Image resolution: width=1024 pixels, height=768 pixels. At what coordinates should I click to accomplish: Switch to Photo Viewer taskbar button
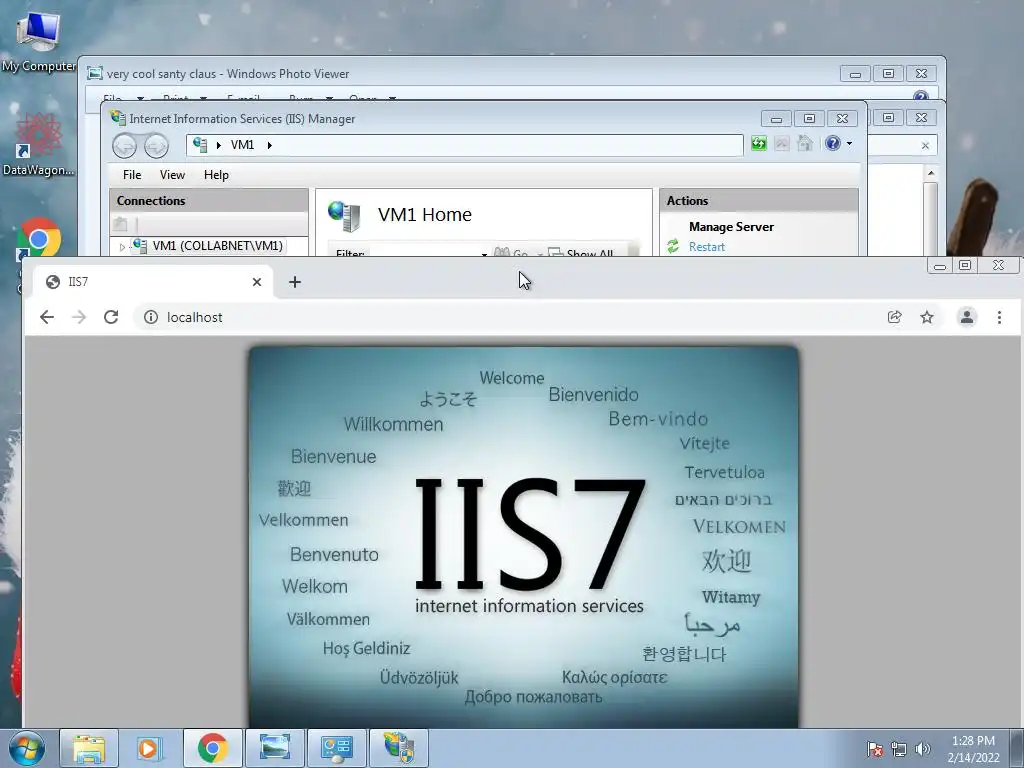(x=274, y=748)
